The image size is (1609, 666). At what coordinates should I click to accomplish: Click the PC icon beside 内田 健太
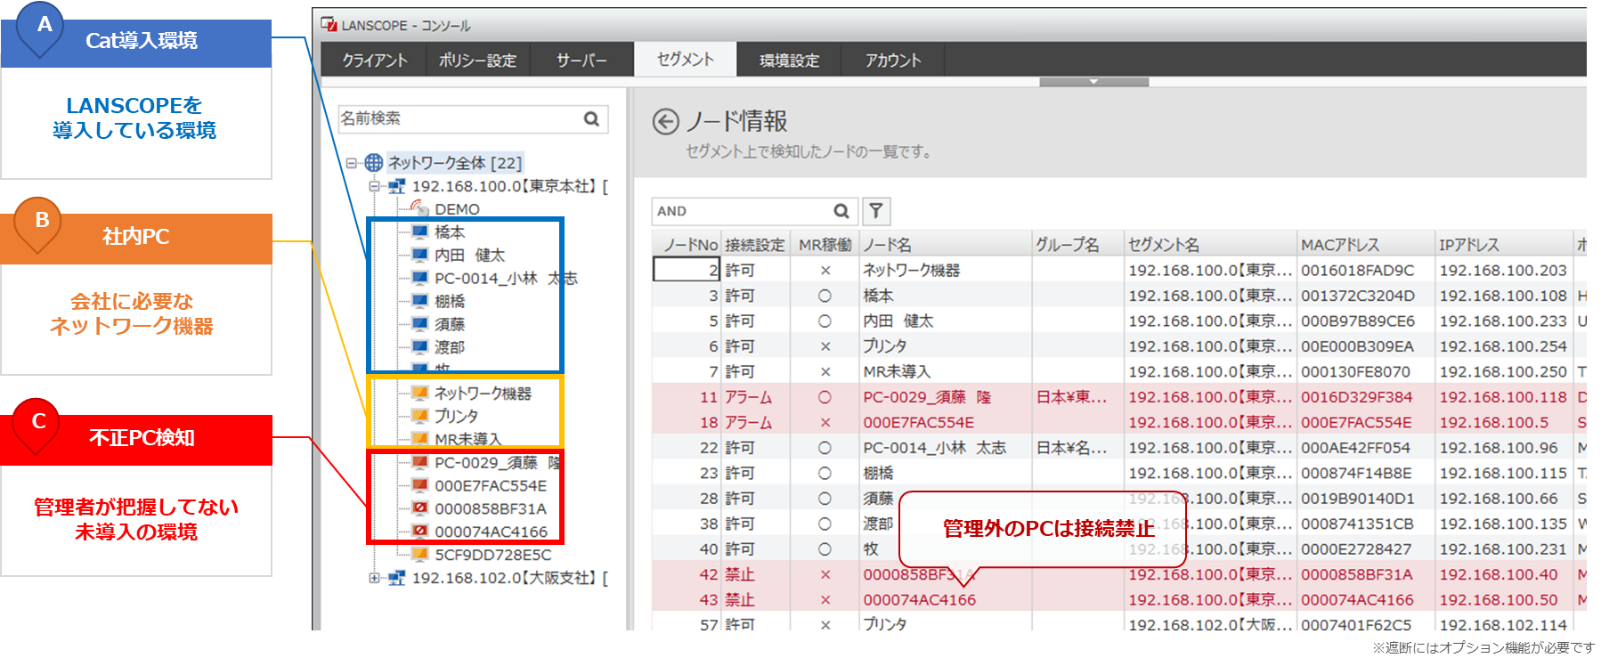[420, 255]
